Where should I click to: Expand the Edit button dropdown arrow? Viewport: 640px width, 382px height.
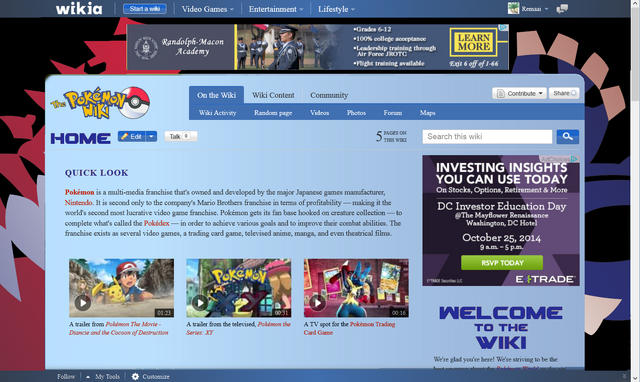[151, 136]
